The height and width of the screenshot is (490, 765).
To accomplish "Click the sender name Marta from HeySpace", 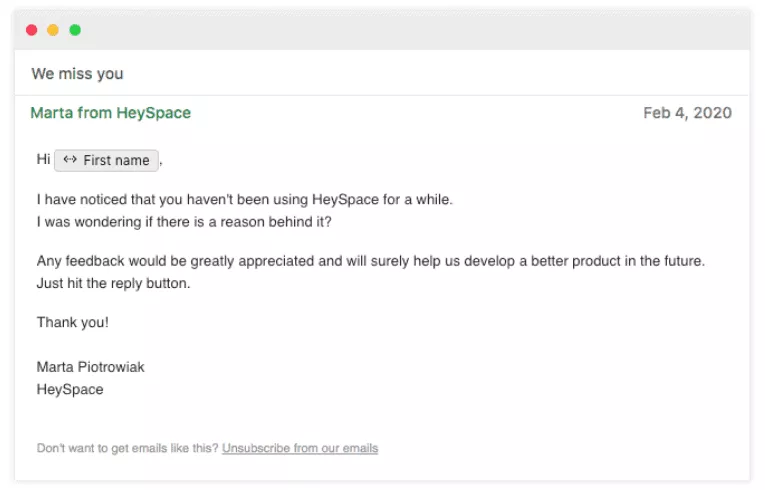I will pos(111,113).
